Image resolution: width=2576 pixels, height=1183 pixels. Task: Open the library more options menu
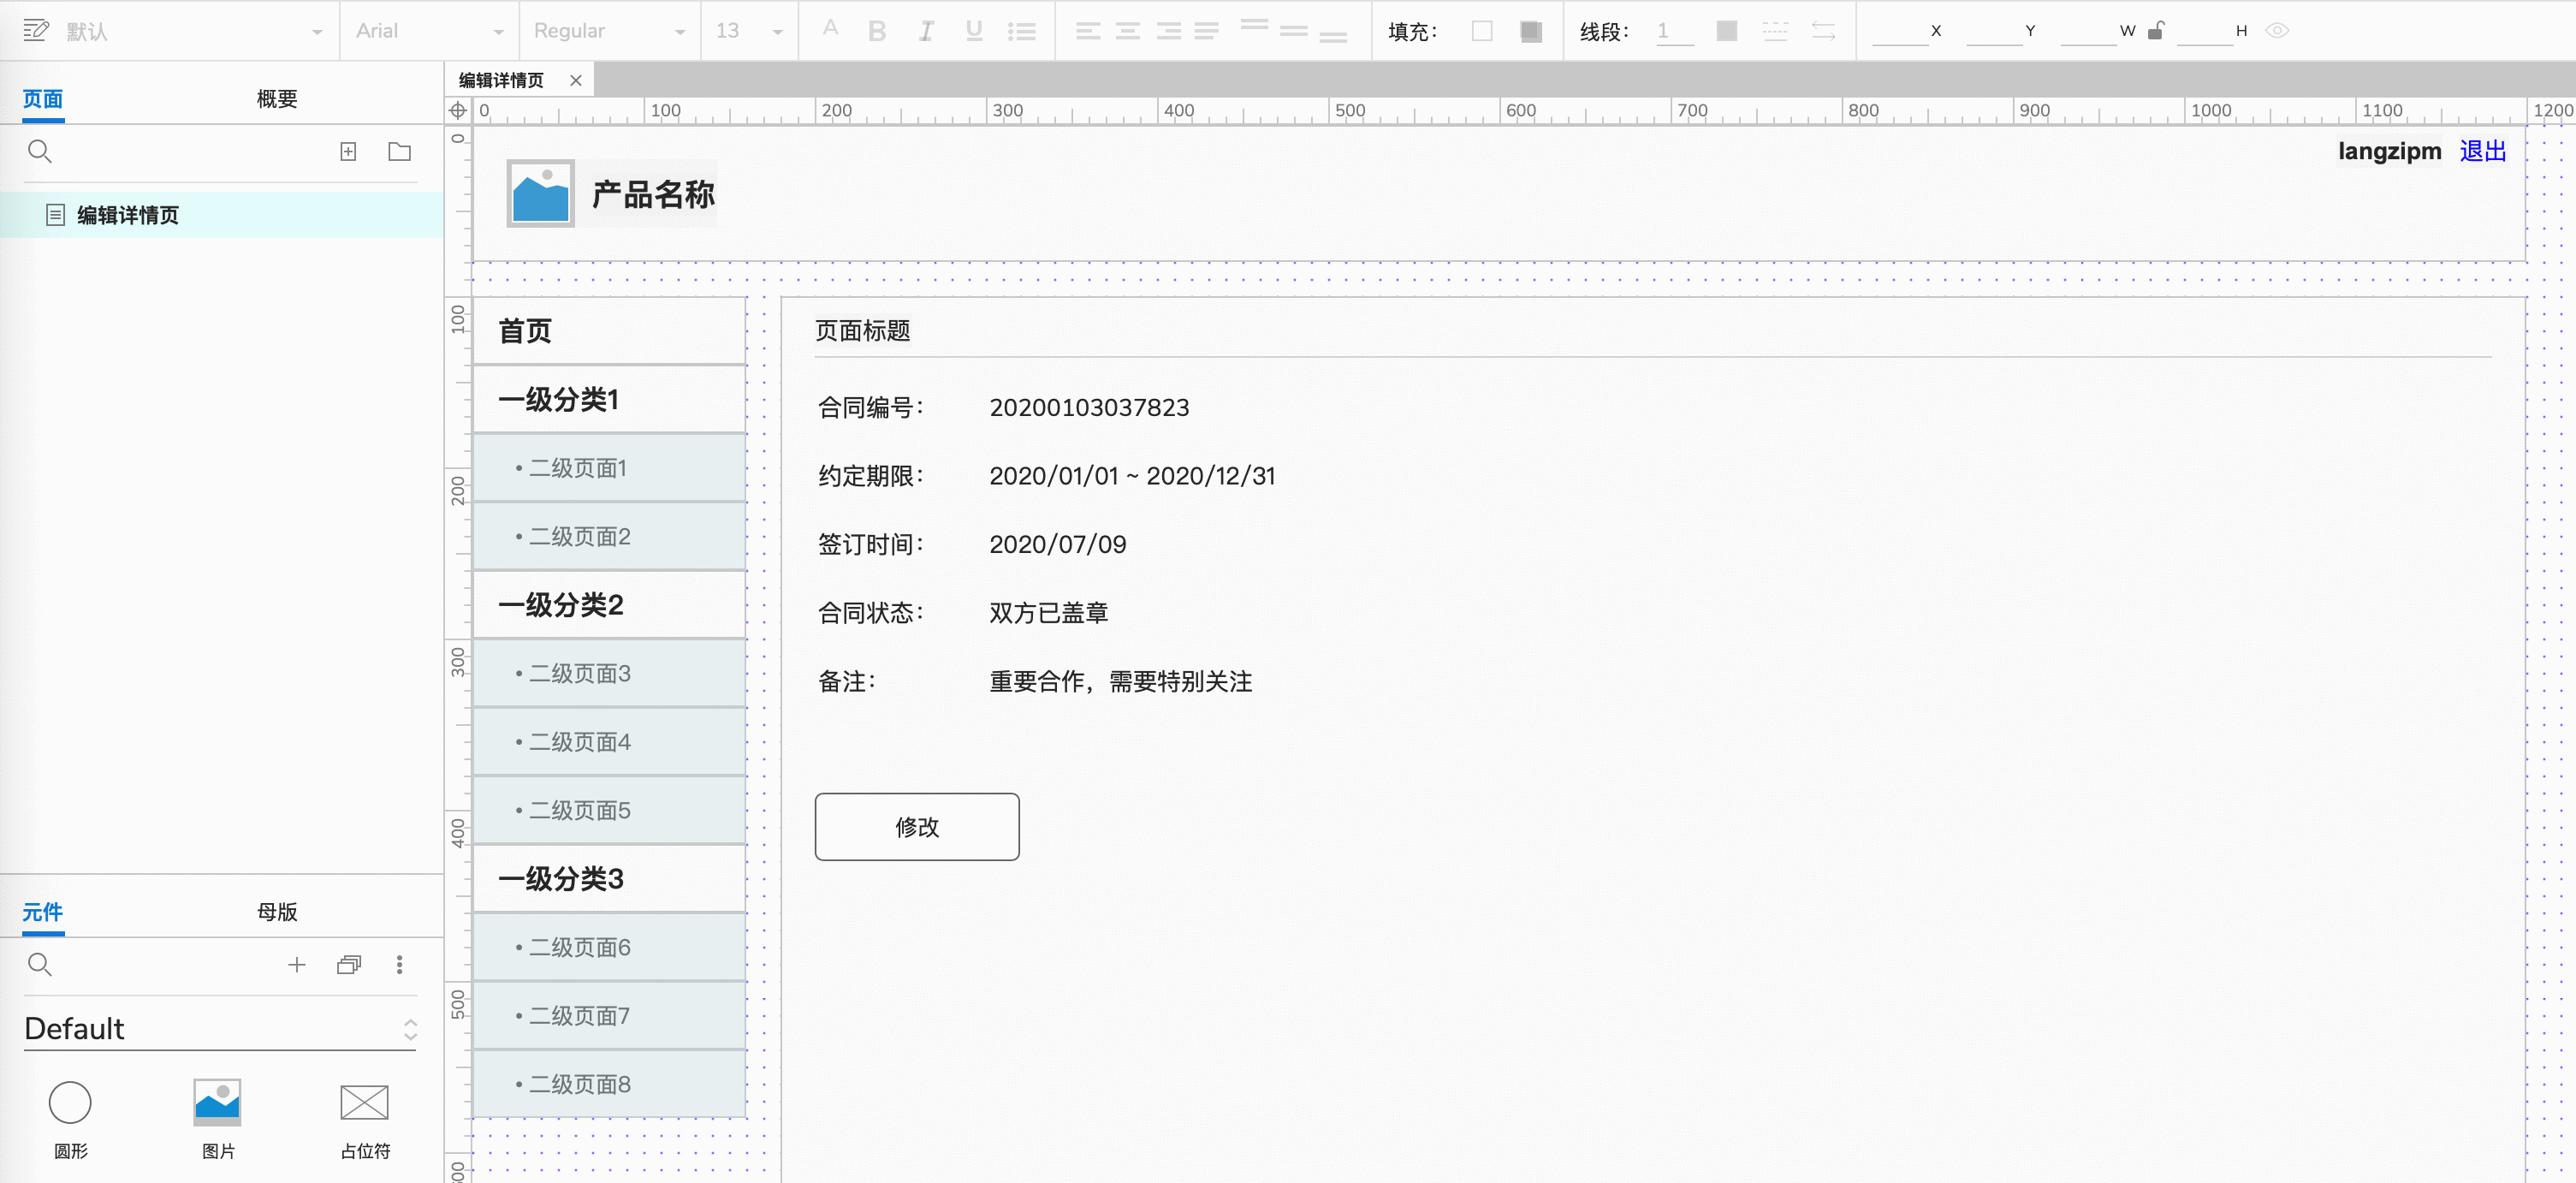(x=400, y=965)
